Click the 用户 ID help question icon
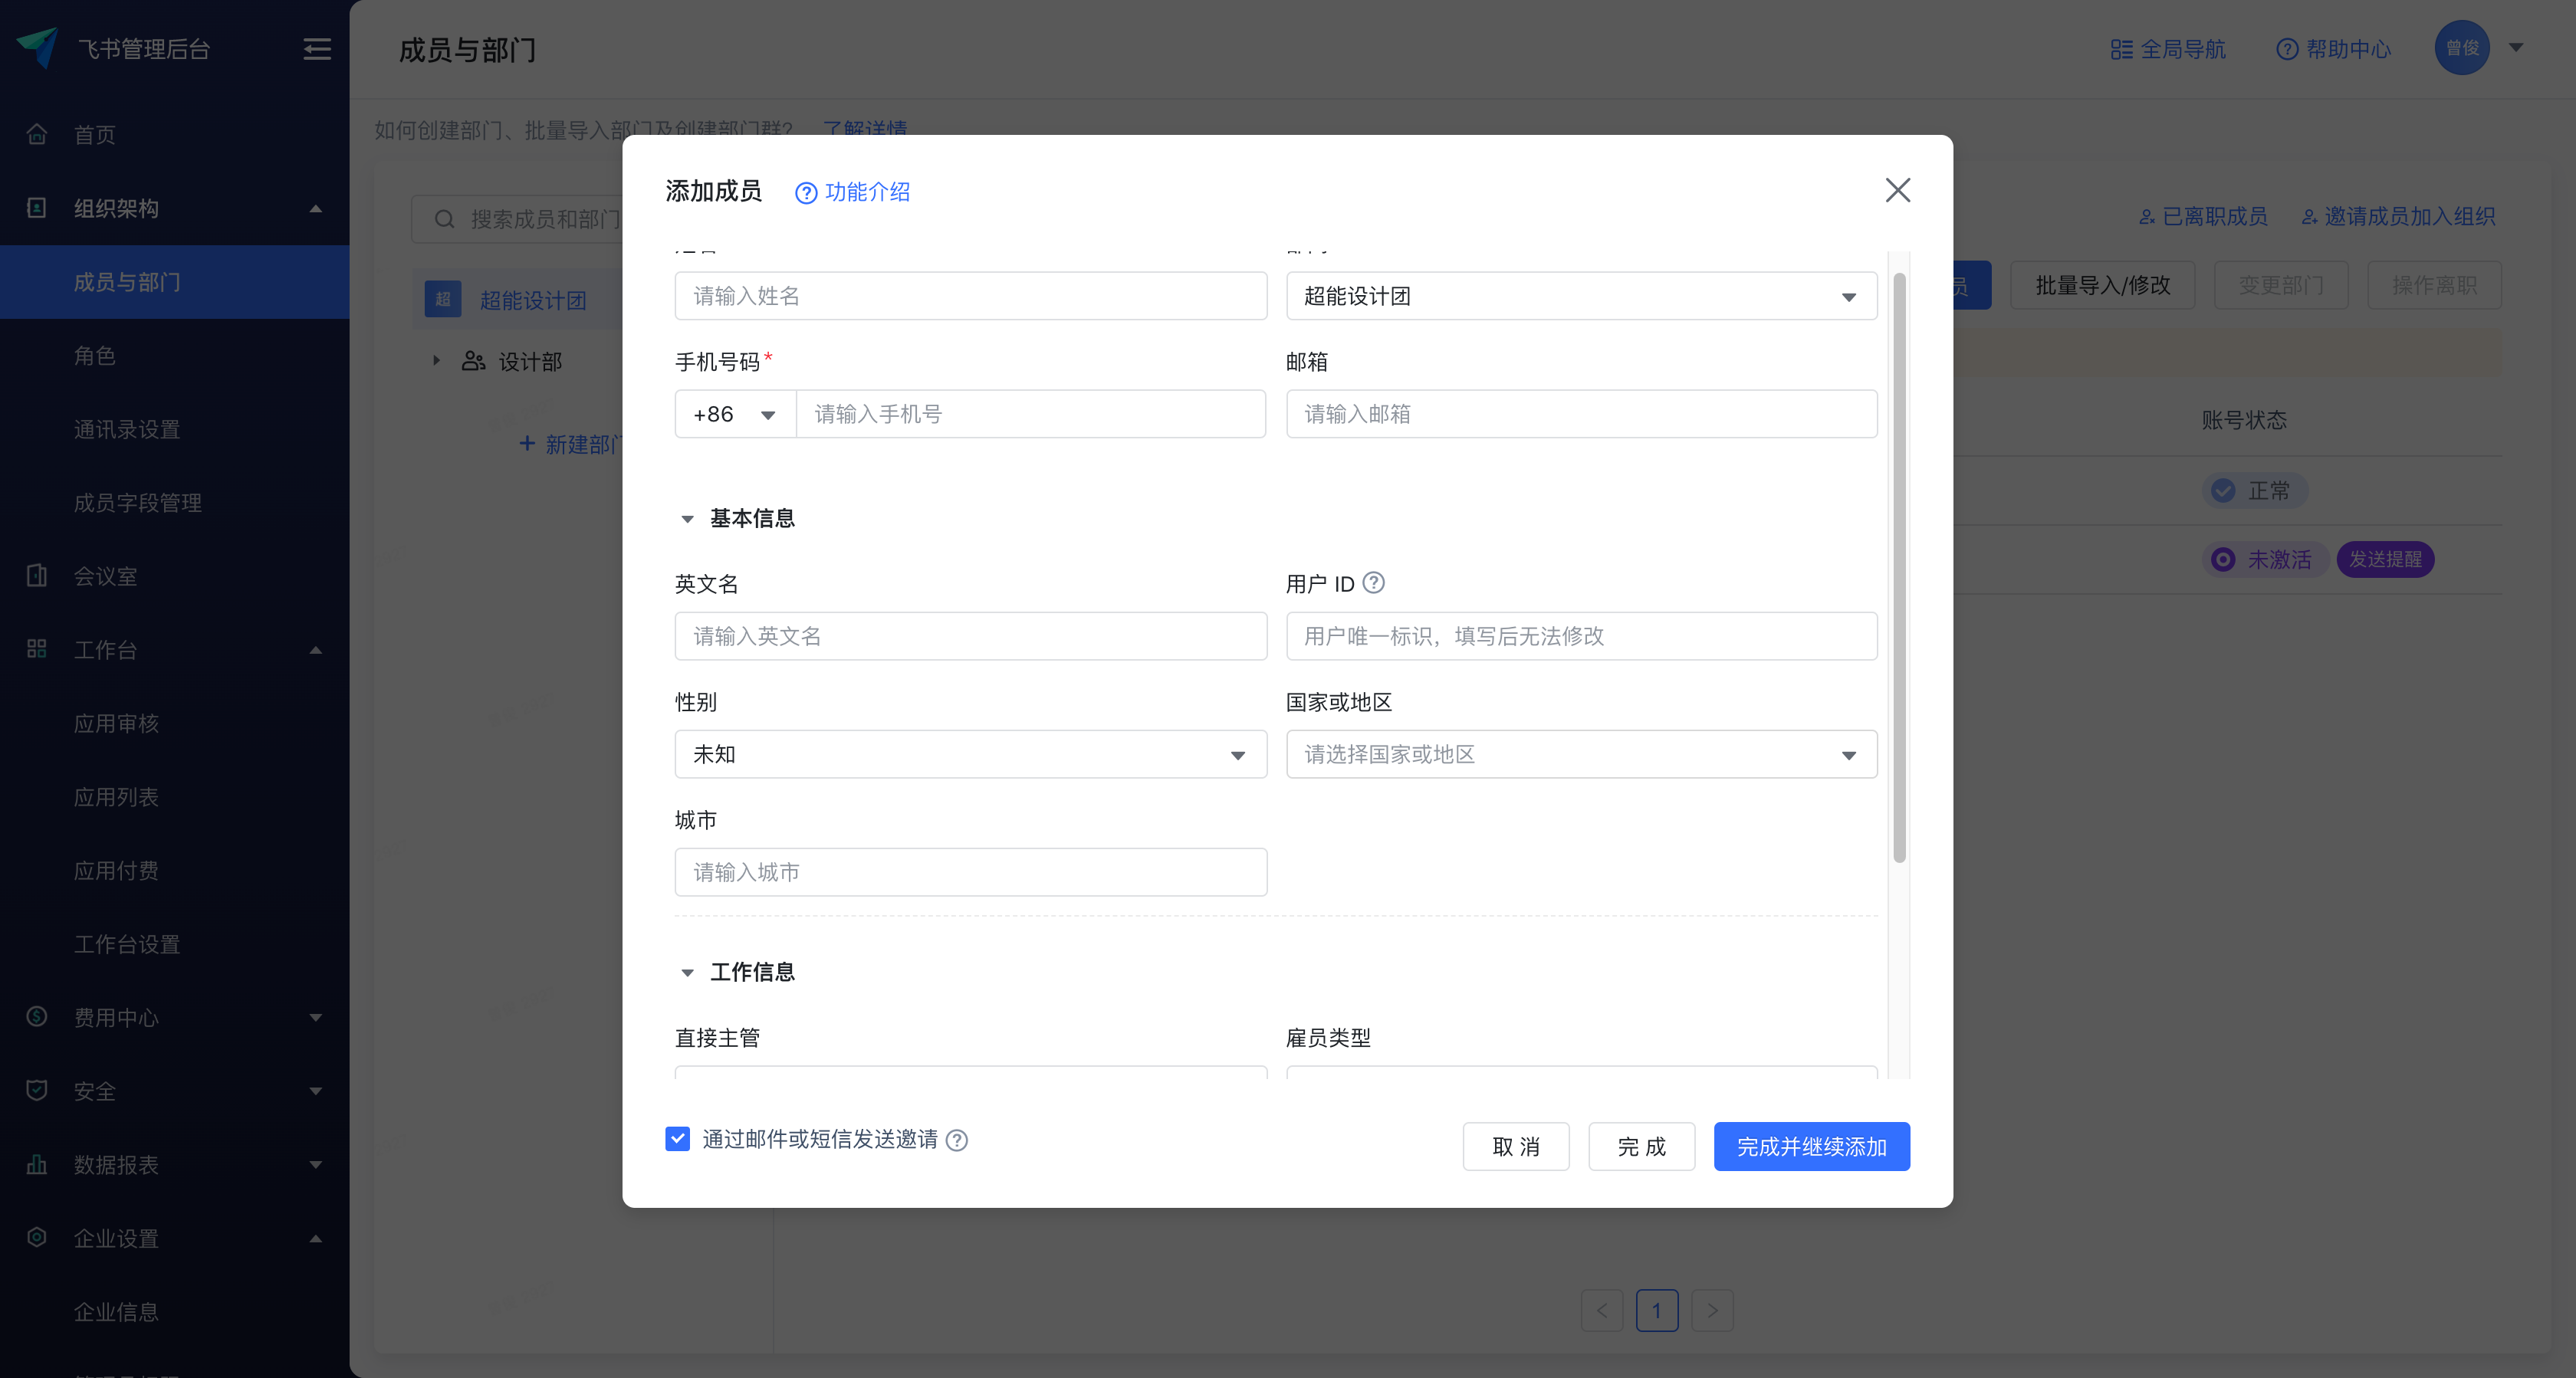This screenshot has height=1378, width=2576. click(x=1374, y=582)
